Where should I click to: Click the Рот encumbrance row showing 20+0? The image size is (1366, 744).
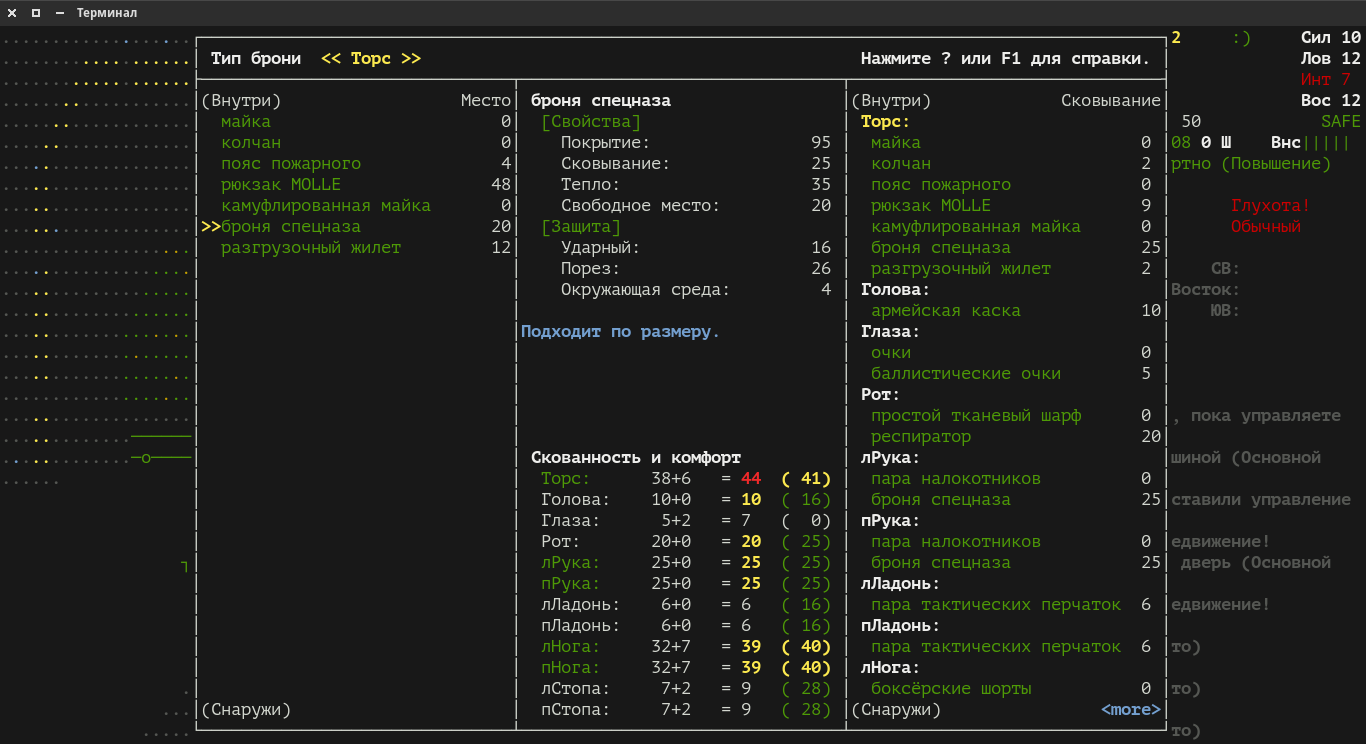pyautogui.click(x=686, y=542)
